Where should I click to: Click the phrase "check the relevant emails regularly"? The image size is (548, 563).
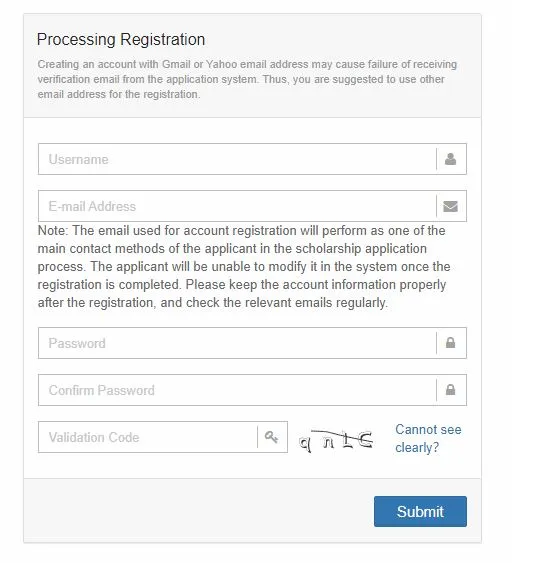[x=287, y=303]
